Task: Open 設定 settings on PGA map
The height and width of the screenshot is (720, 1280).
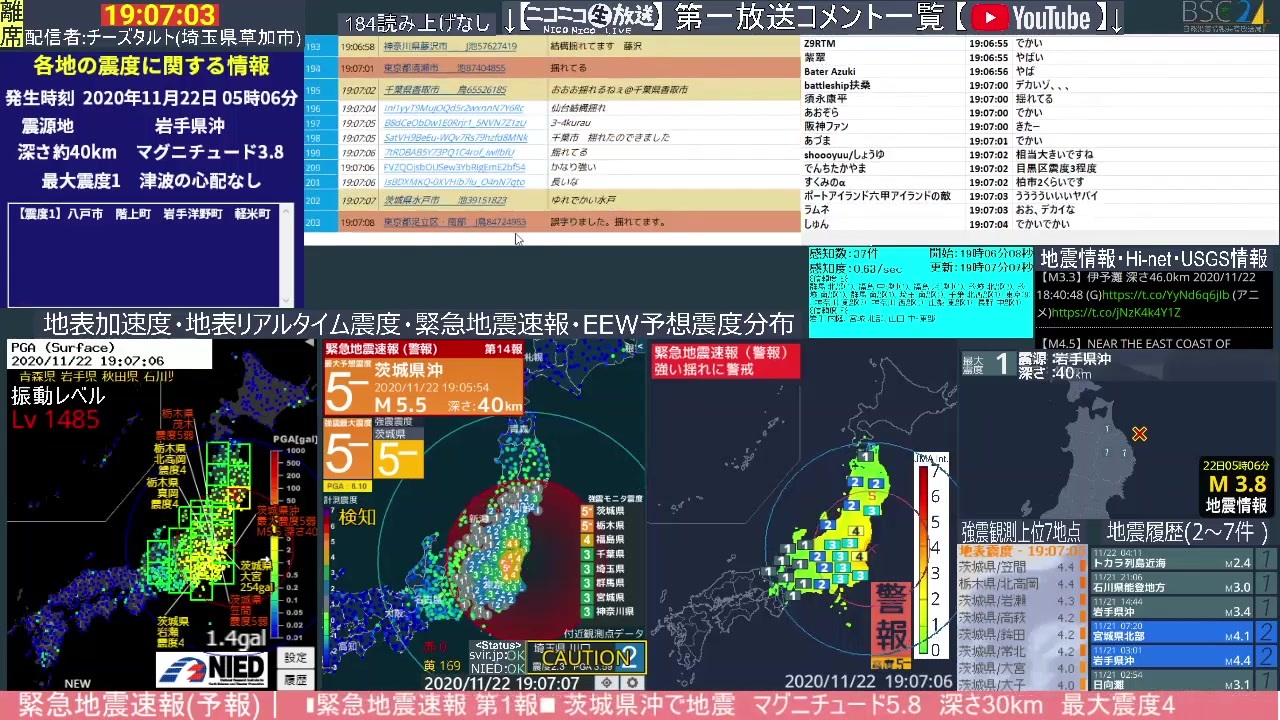Action: pos(295,658)
